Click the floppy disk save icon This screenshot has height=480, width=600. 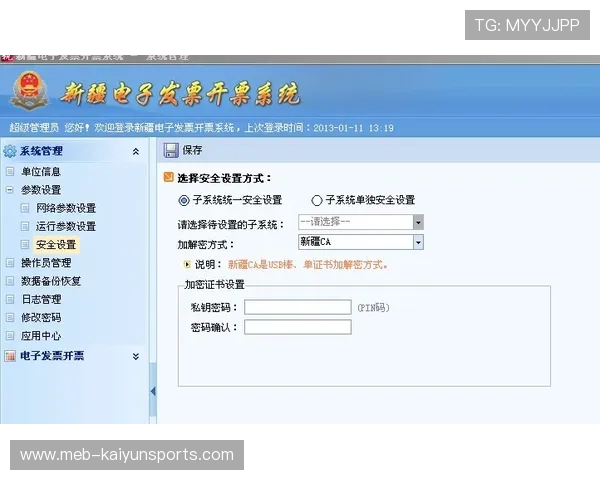point(171,150)
